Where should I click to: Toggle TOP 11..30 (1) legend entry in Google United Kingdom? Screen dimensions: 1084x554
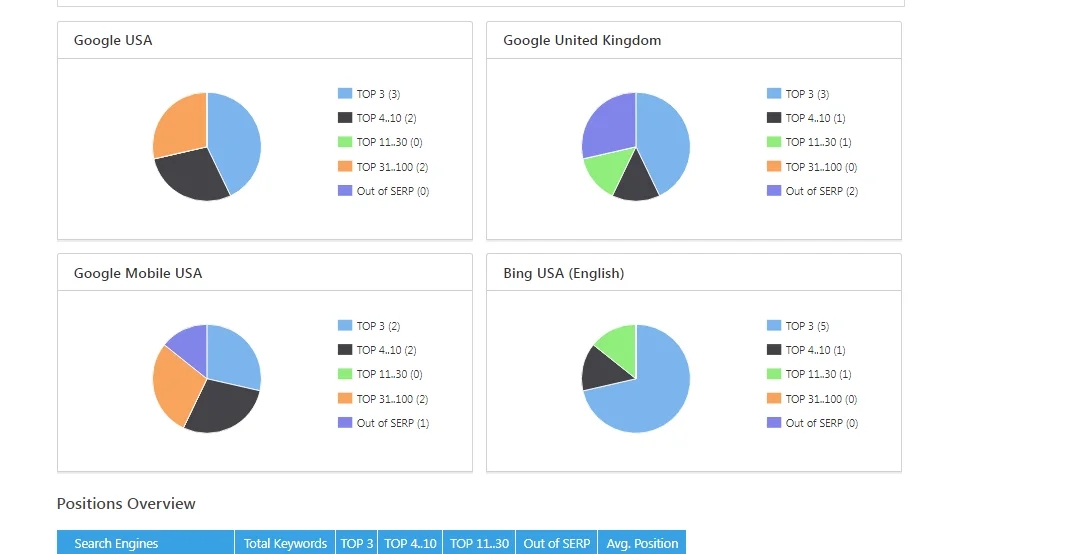tap(818, 142)
